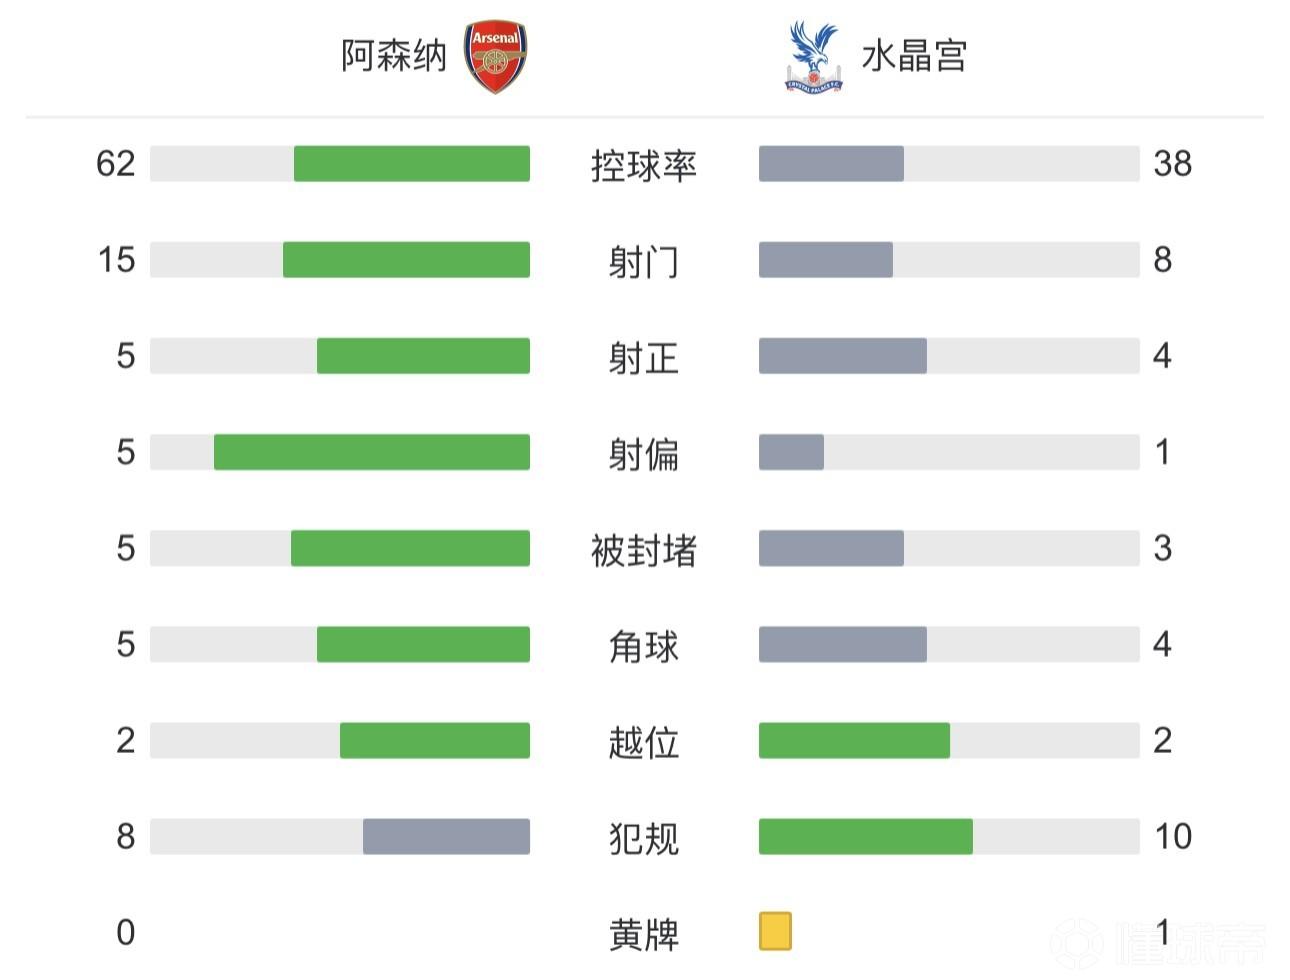Click the yellow card icon
Screen dimensions: 1290x980
pos(775,931)
